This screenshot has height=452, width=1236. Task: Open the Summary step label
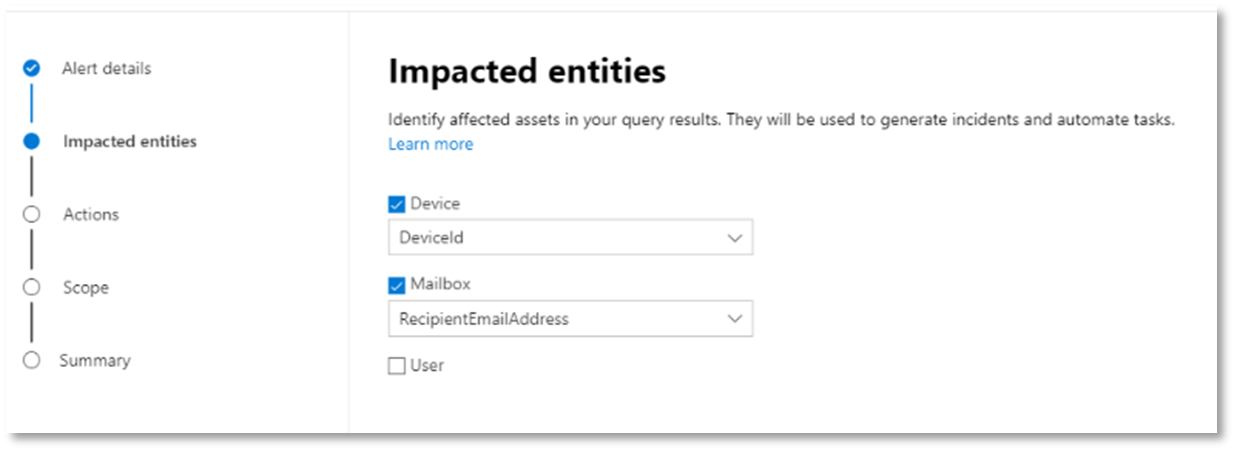coord(95,360)
